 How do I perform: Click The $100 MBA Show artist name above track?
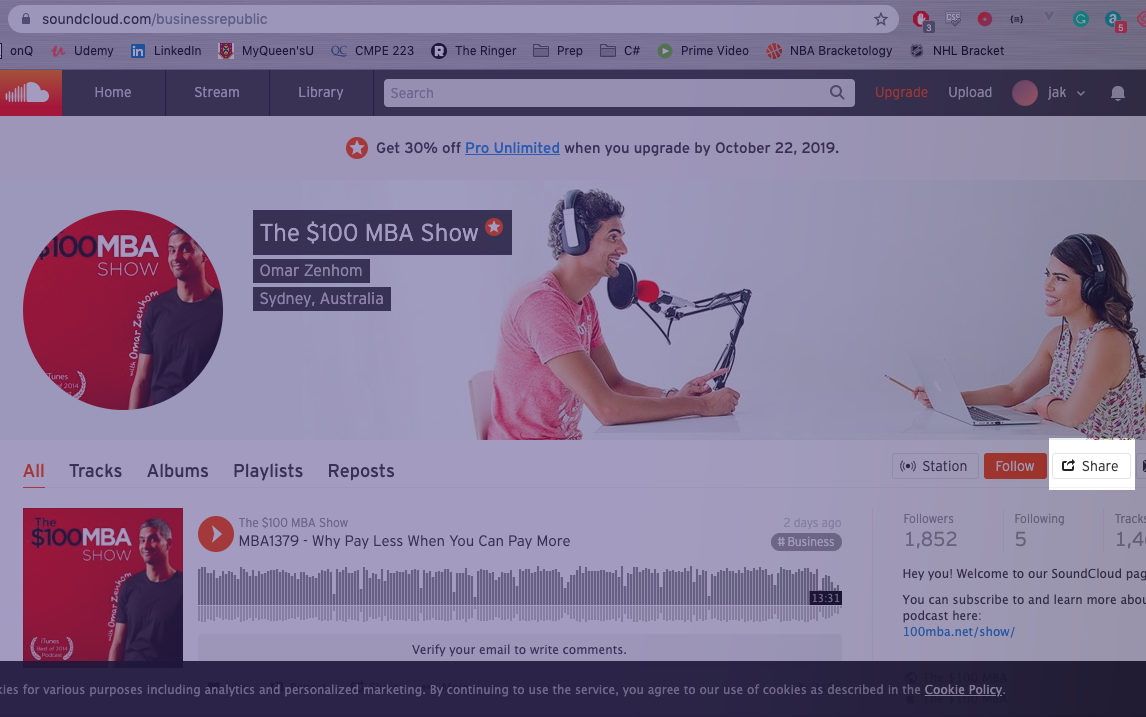click(293, 523)
